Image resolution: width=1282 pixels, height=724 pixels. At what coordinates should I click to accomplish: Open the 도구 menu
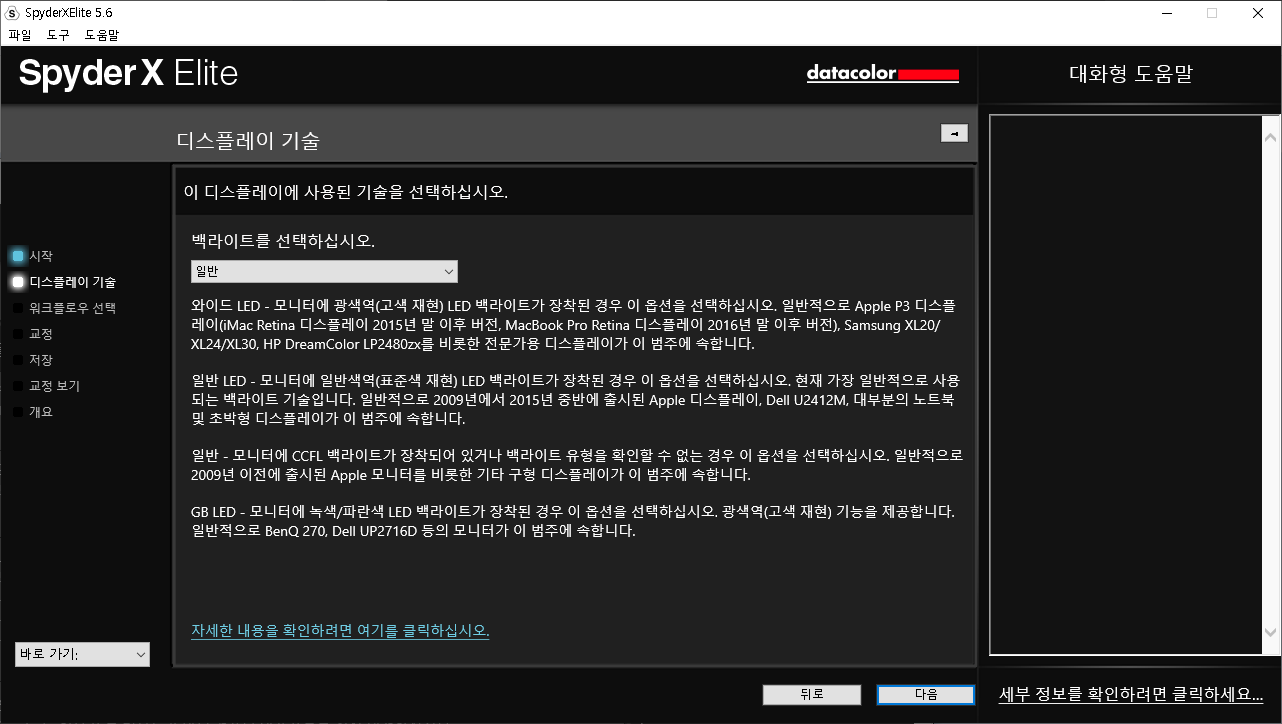point(58,35)
